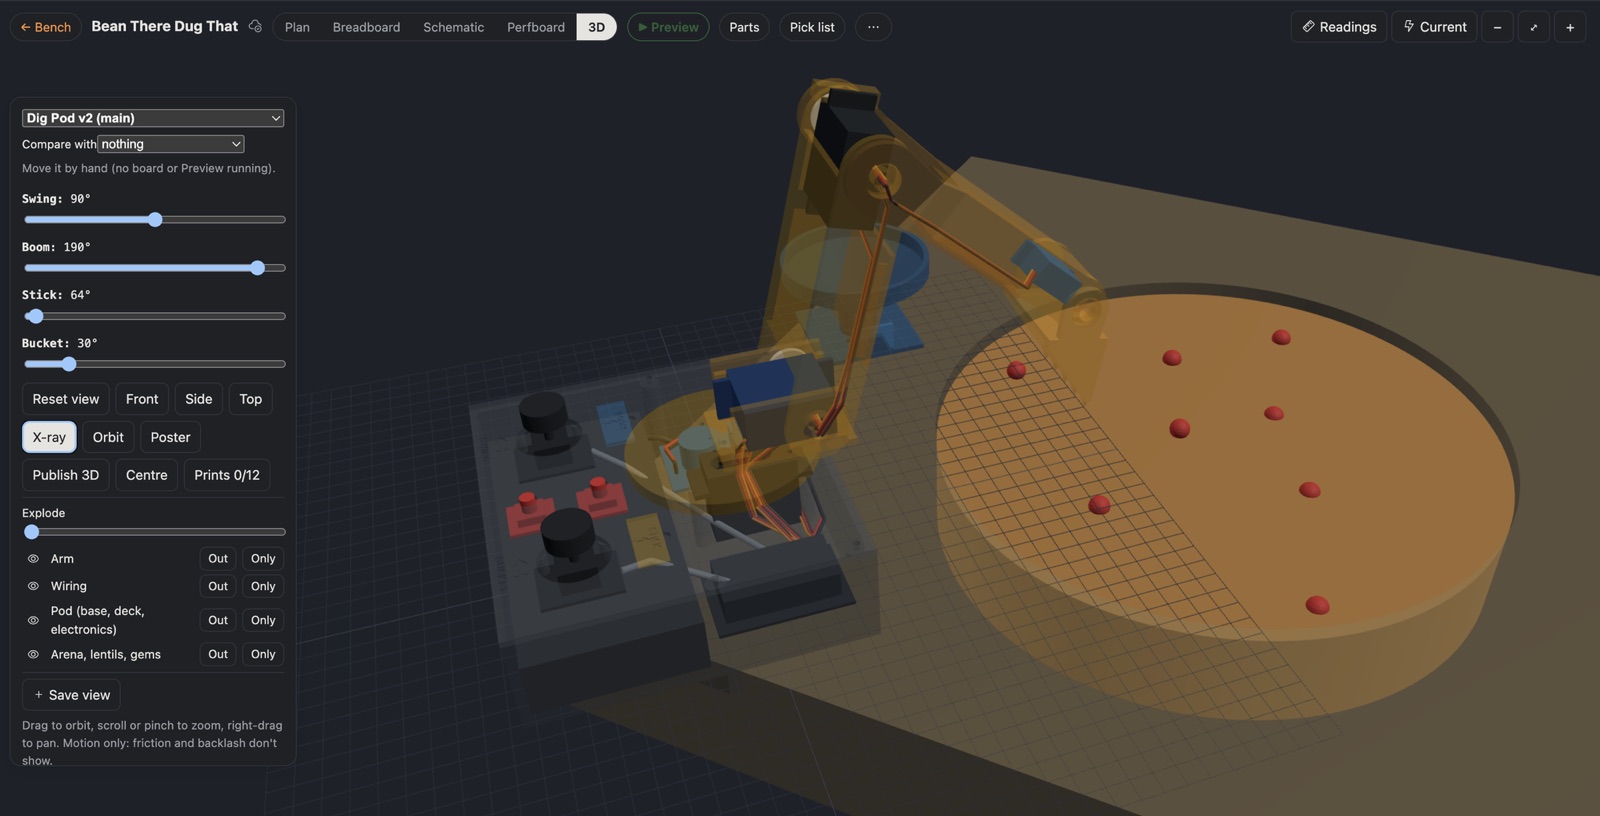The width and height of the screenshot is (1600, 816).
Task: Open the three-dots more options menu
Action: (873, 27)
